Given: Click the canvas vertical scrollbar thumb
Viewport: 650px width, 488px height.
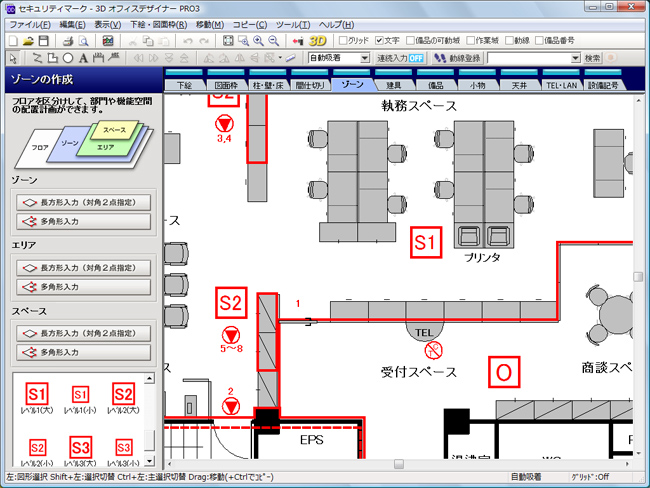Looking at the screenshot, I should 638,277.
